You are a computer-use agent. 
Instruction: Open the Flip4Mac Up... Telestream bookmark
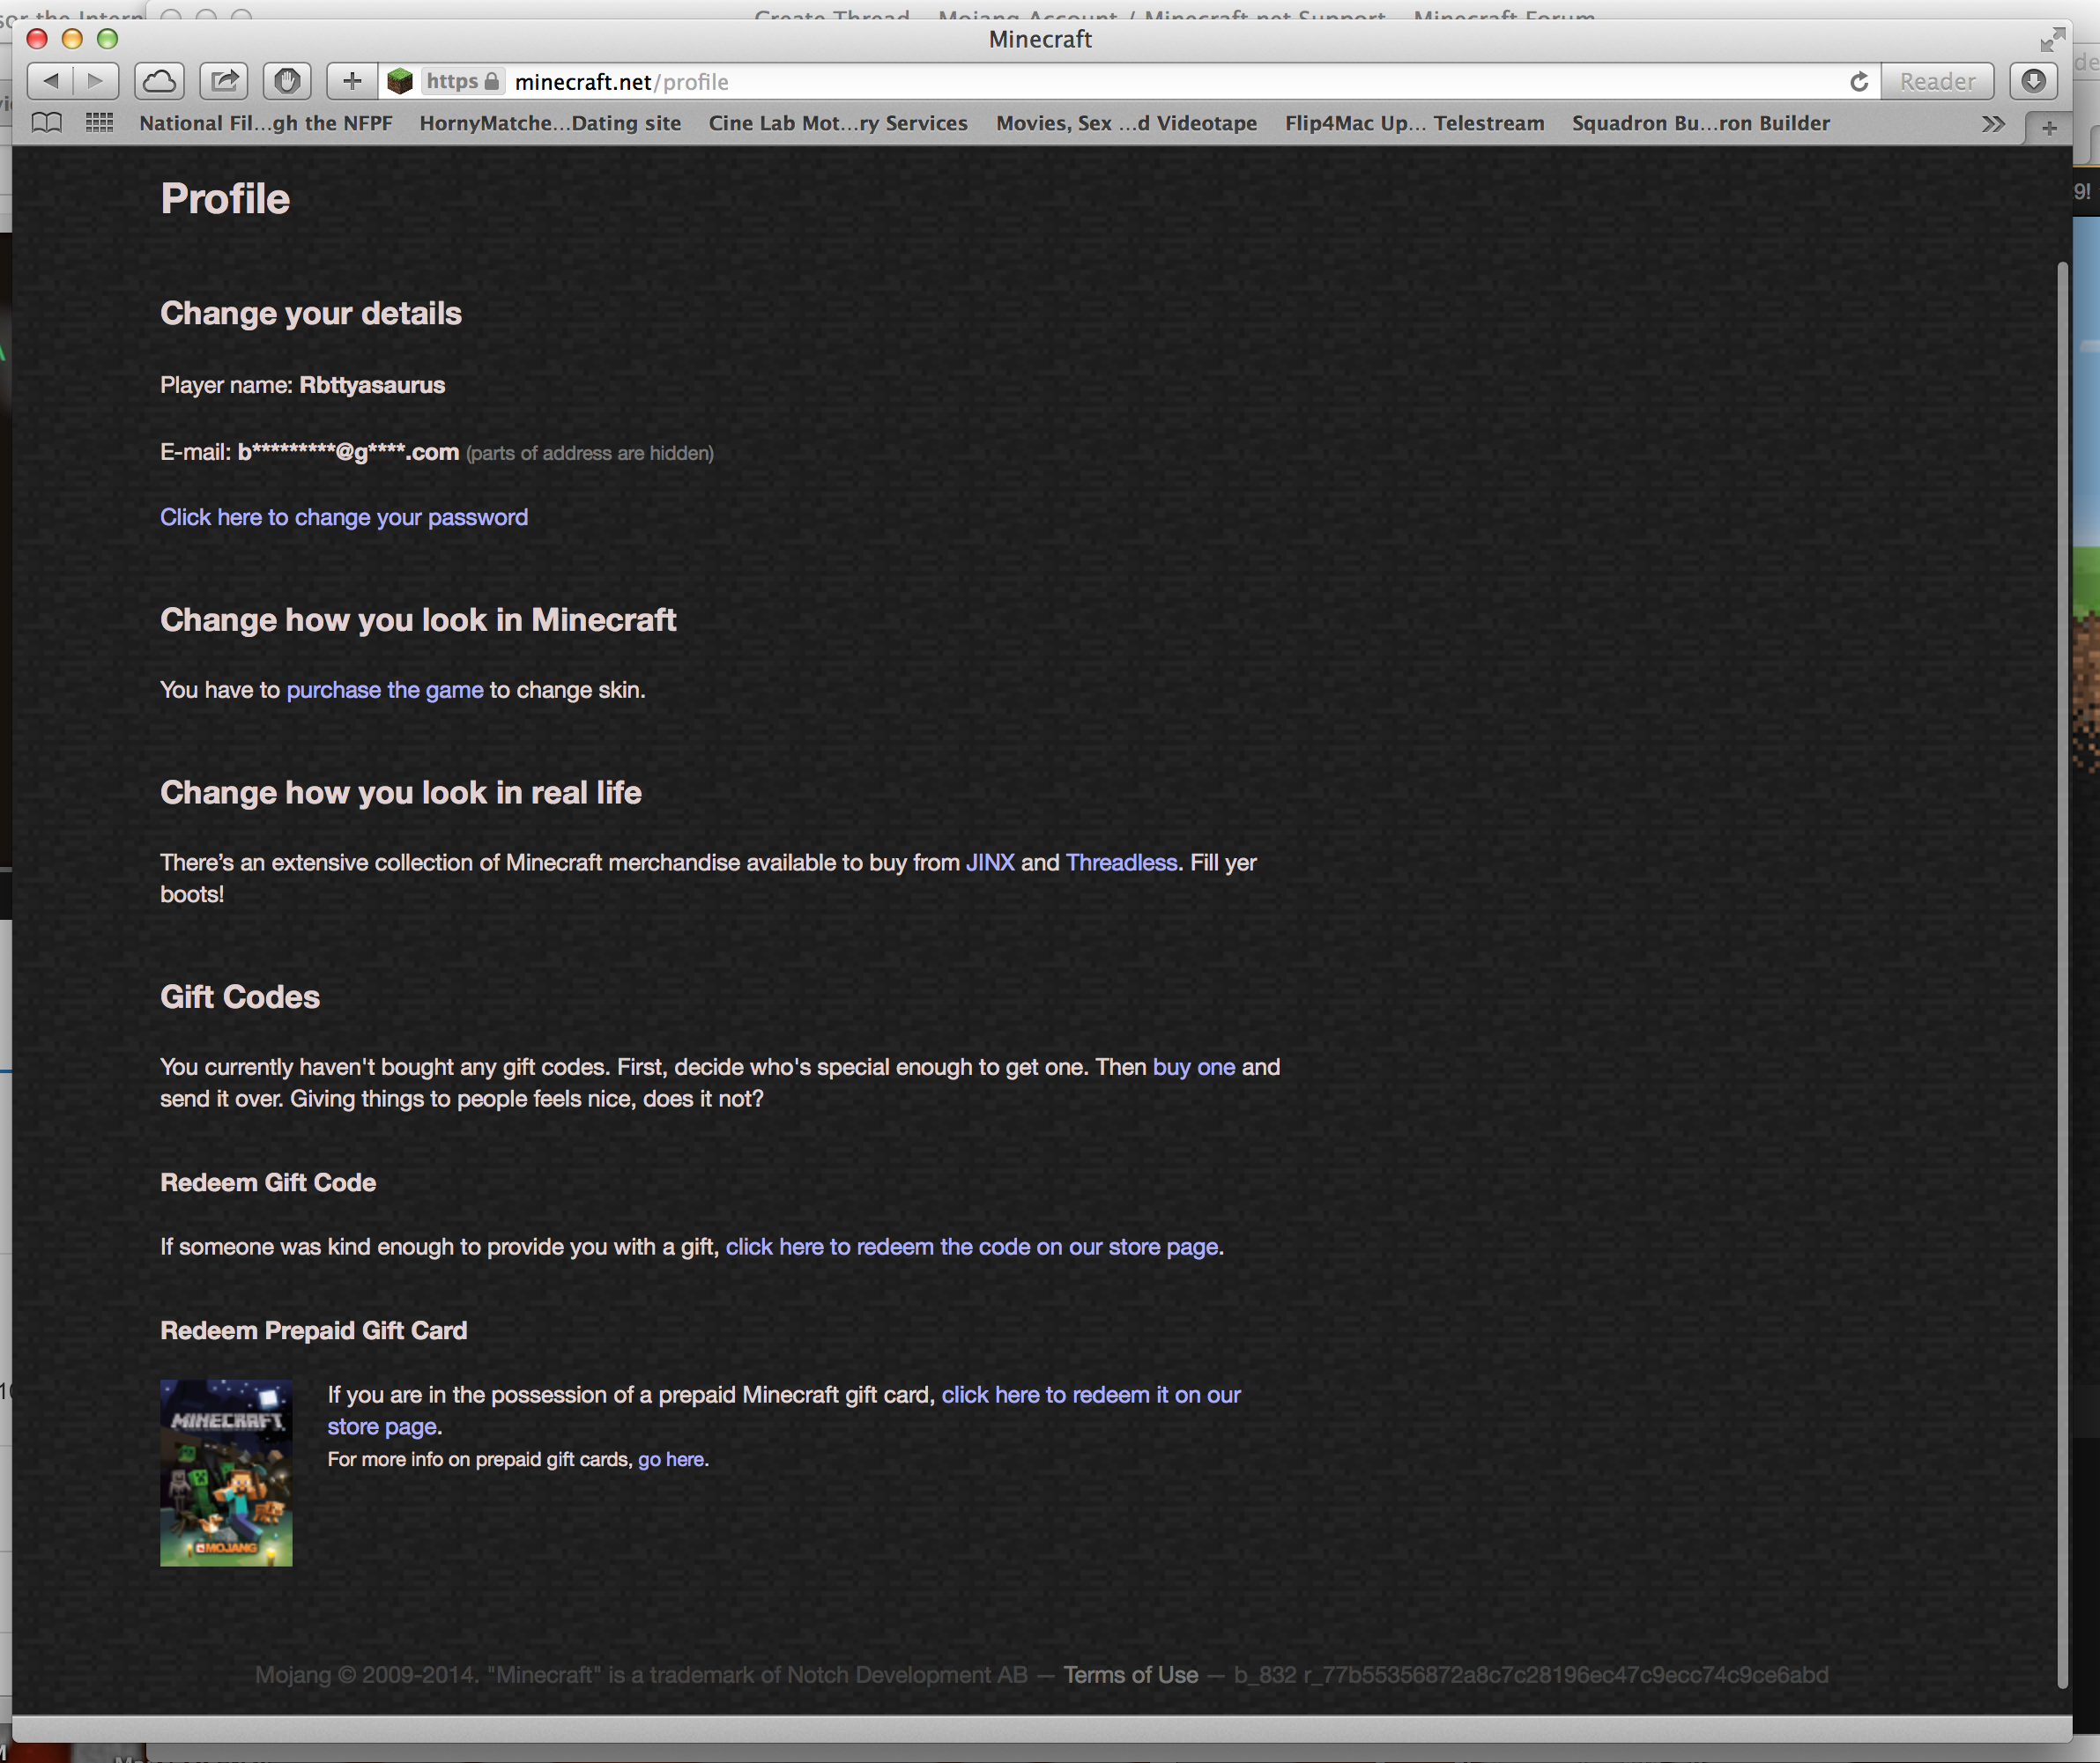click(x=1414, y=123)
